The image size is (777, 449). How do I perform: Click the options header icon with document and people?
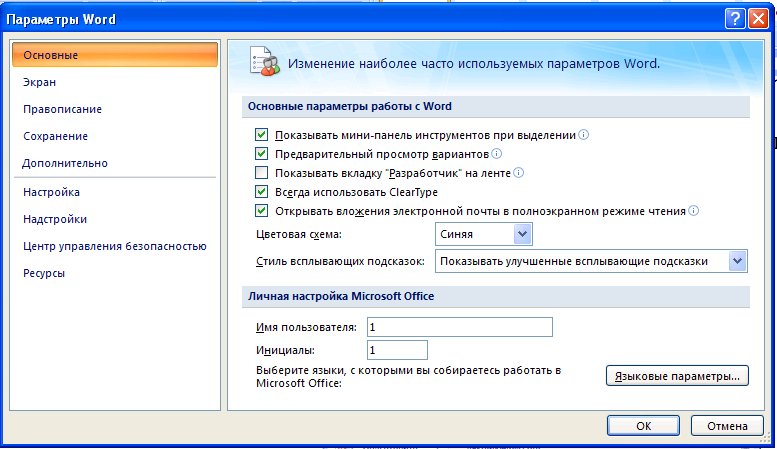pyautogui.click(x=265, y=61)
